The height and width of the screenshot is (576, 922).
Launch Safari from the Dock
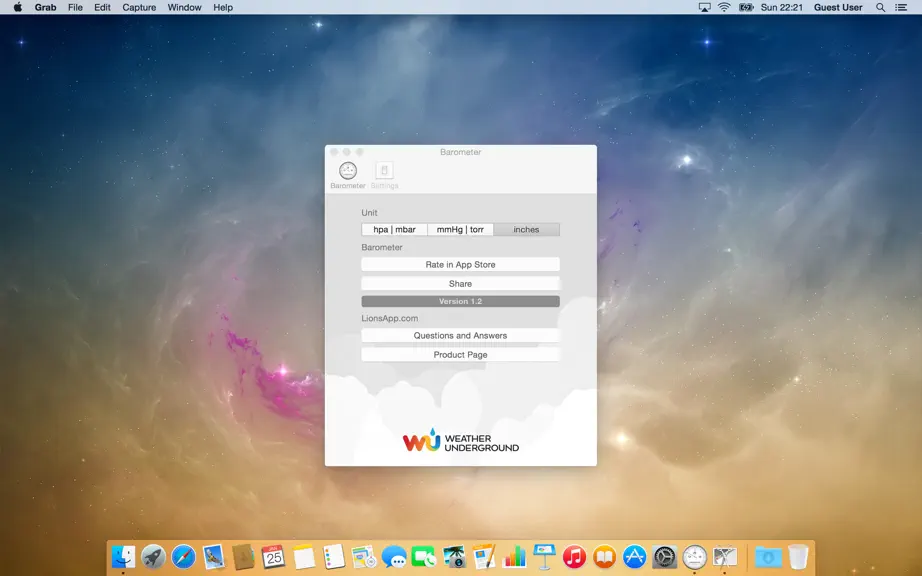(183, 556)
